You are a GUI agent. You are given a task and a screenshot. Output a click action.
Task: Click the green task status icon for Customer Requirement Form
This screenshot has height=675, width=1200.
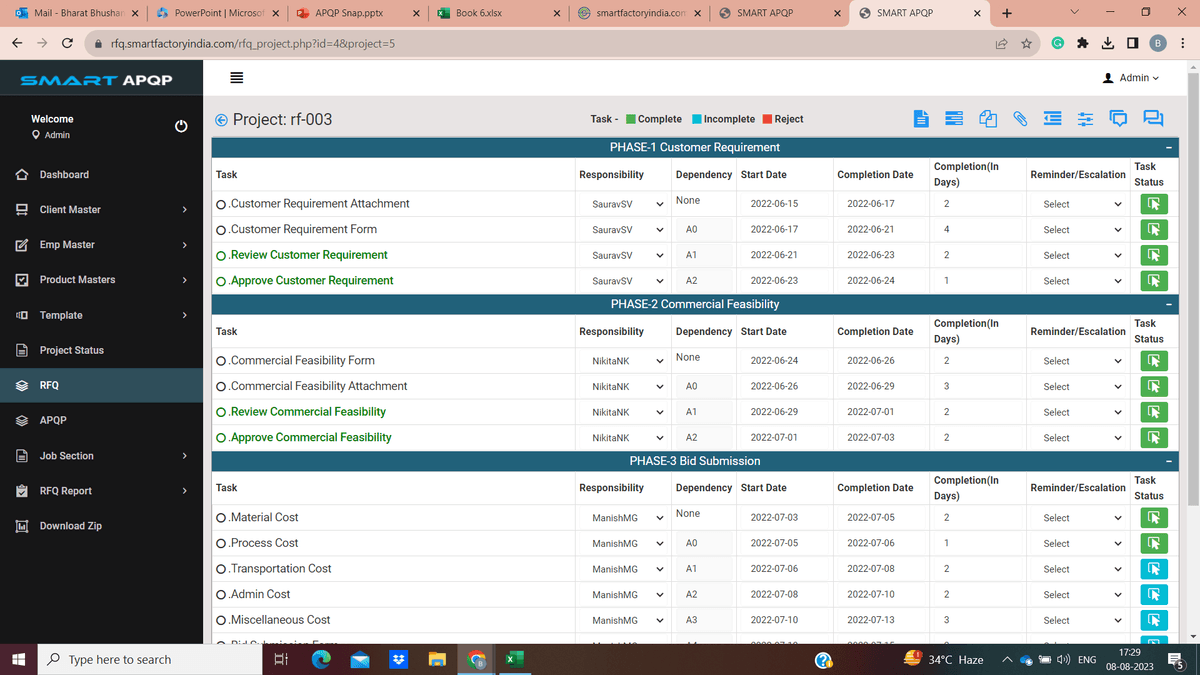pos(1153,228)
